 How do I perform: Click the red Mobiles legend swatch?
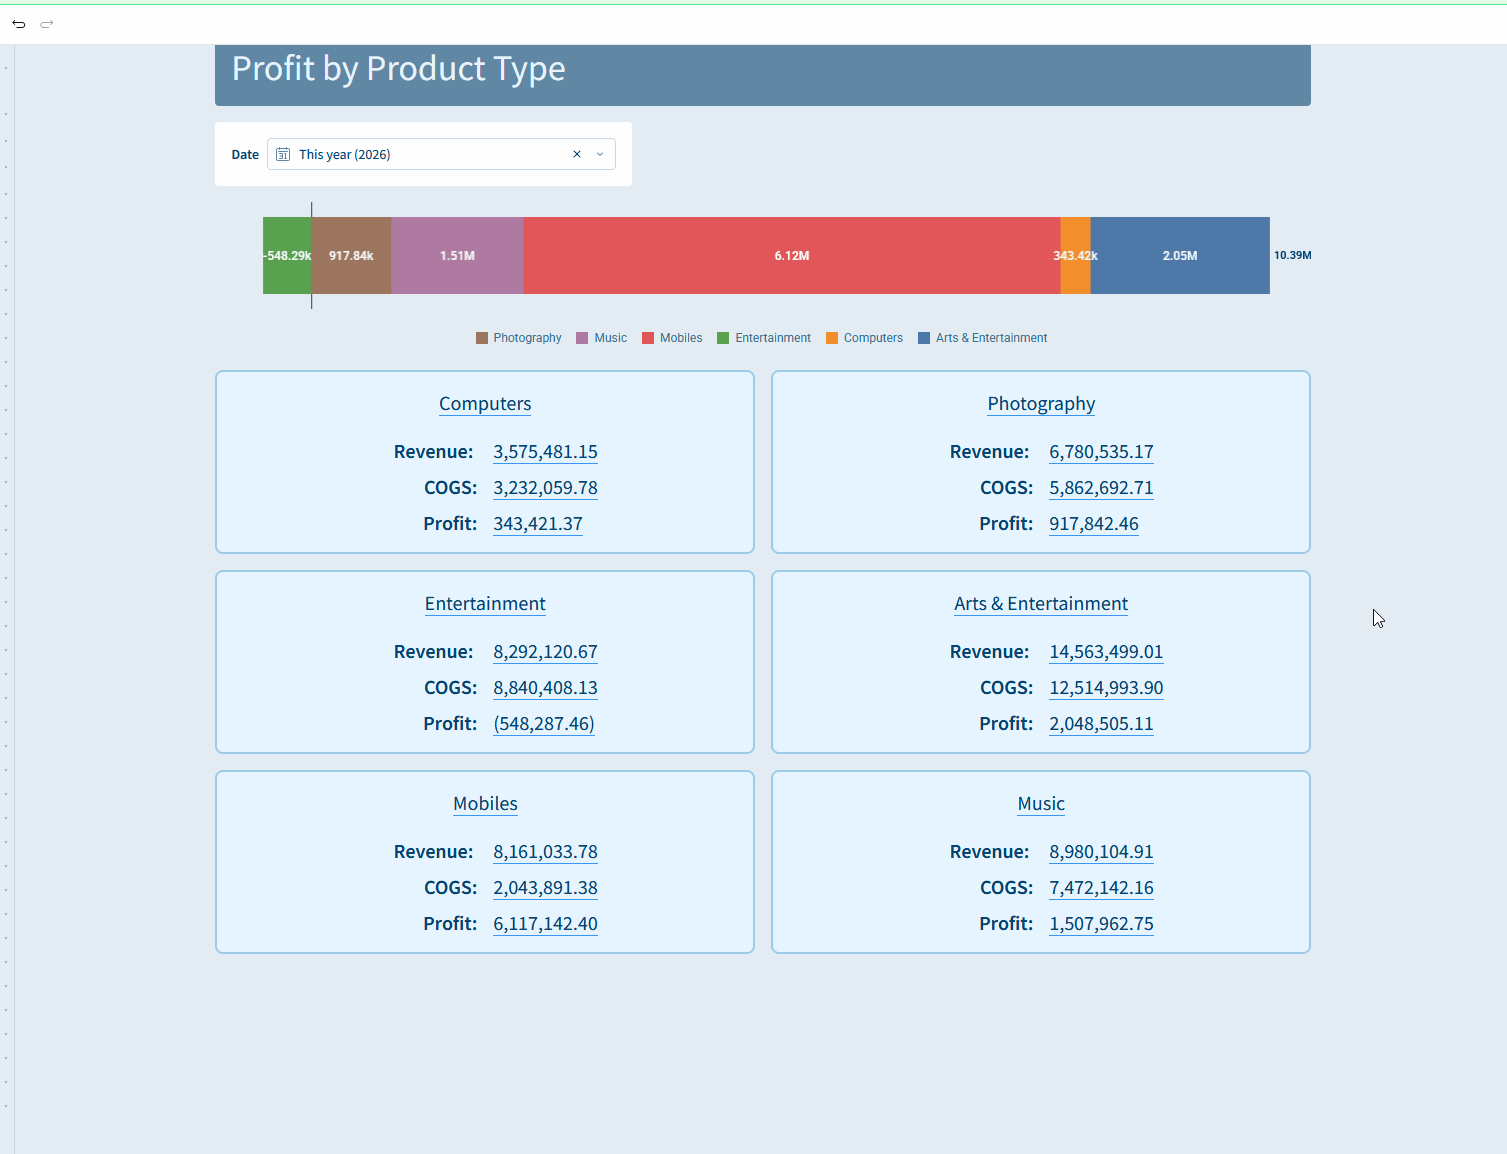(x=648, y=338)
